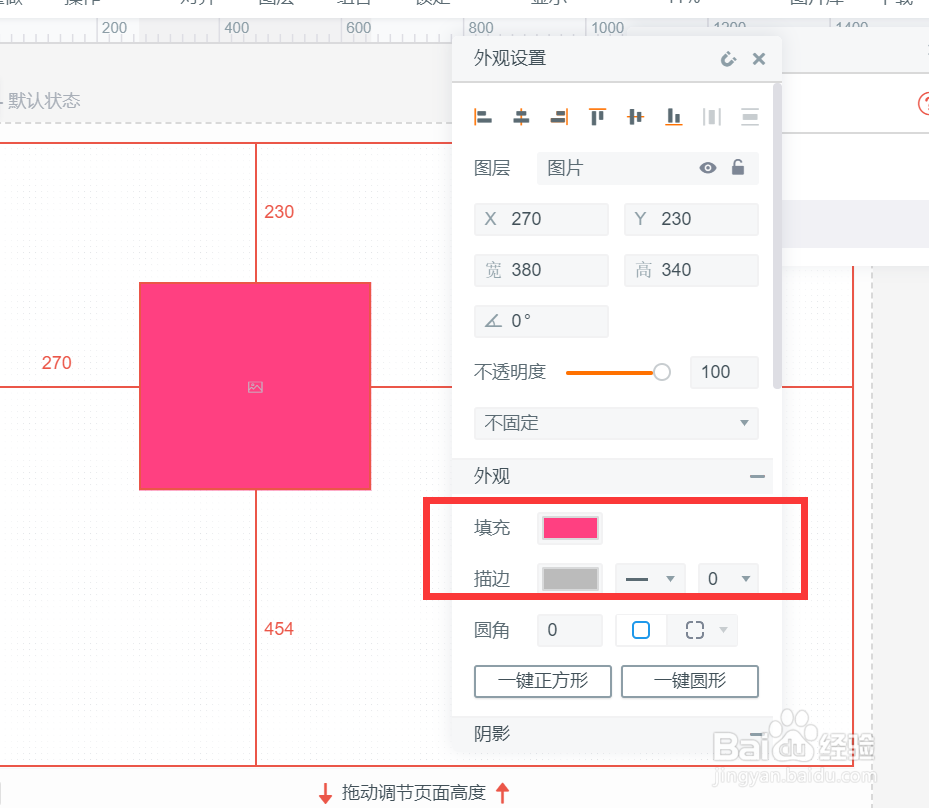Click the opacity value field 100

tap(725, 372)
